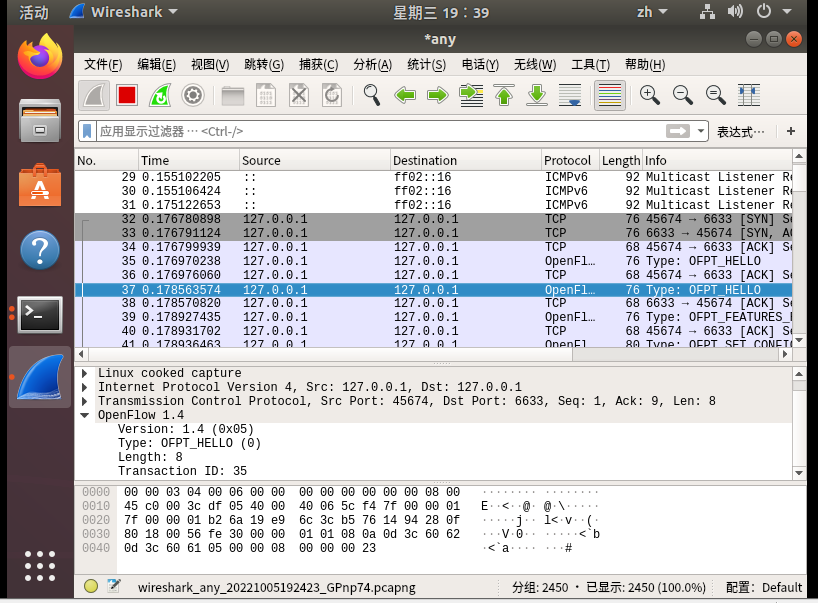Restart the current capture
The height and width of the screenshot is (603, 818).
(160, 95)
